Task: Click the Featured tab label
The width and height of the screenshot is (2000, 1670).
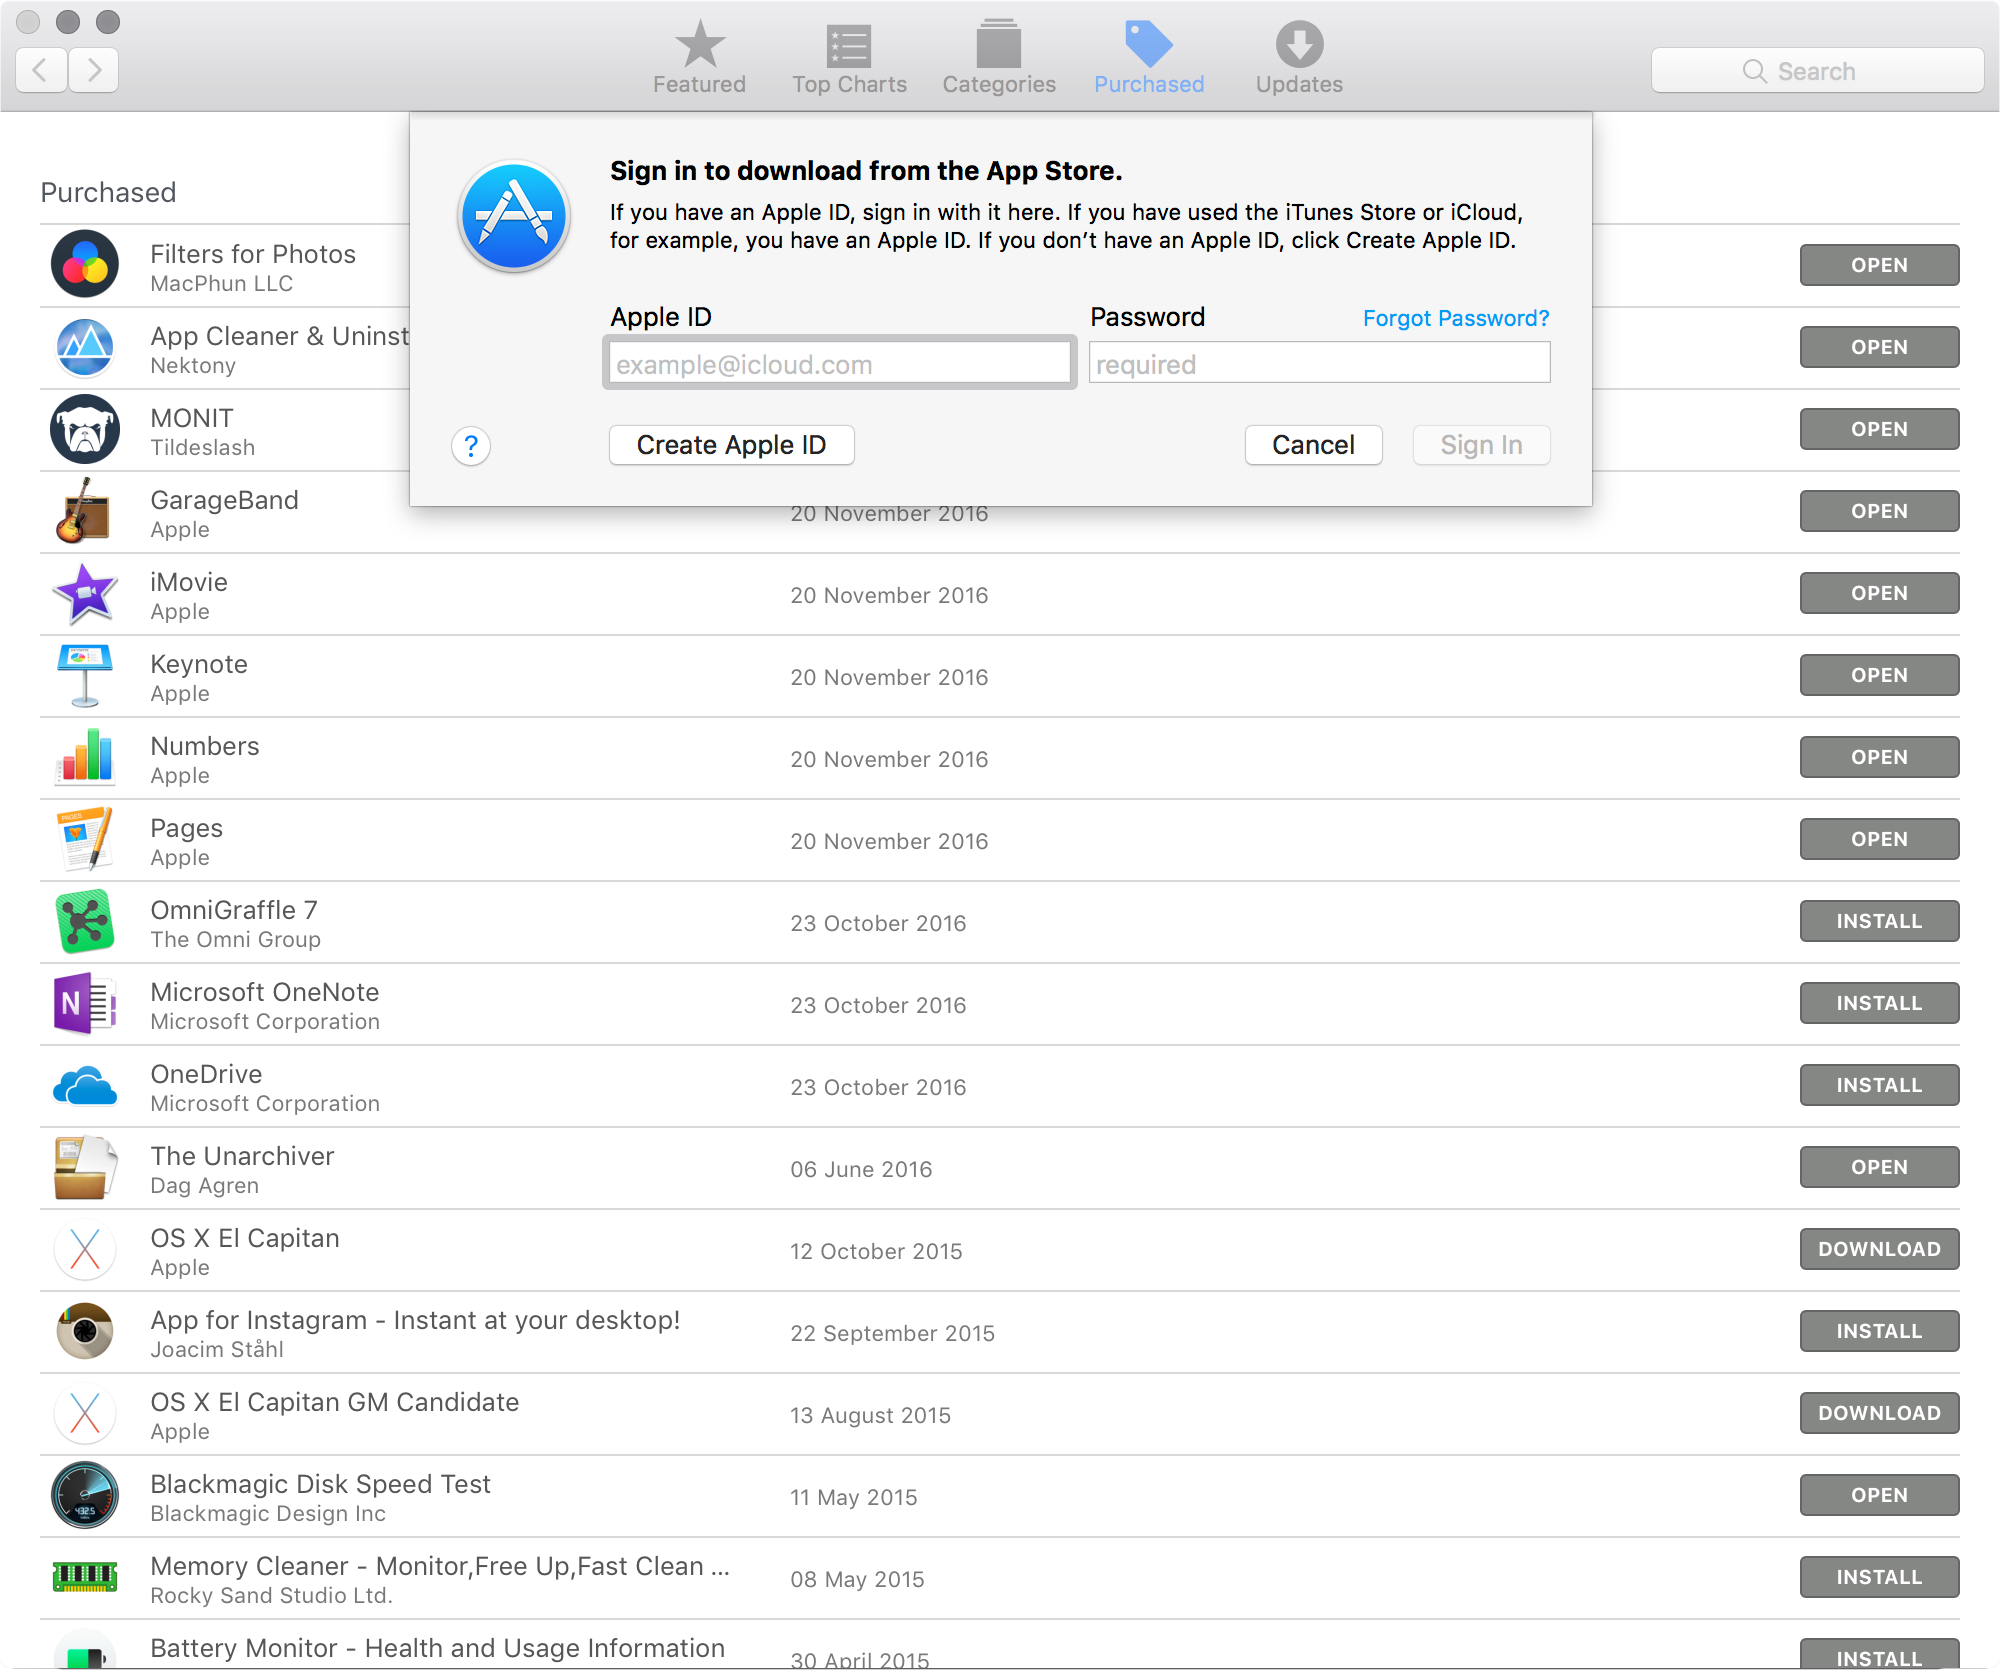Action: point(699,84)
